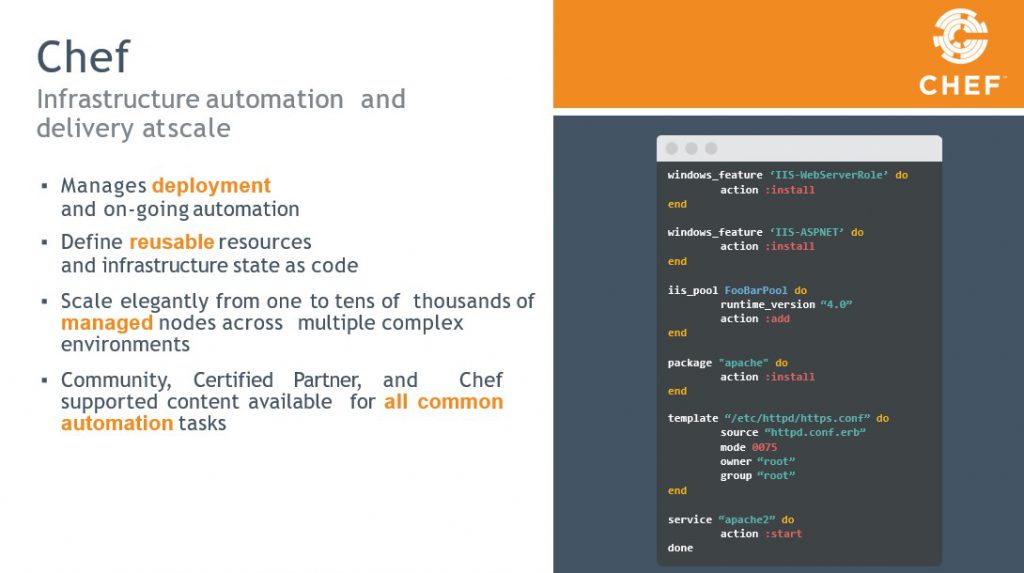Click the subtitle 'Infrastructure automation and'

click(x=221, y=99)
